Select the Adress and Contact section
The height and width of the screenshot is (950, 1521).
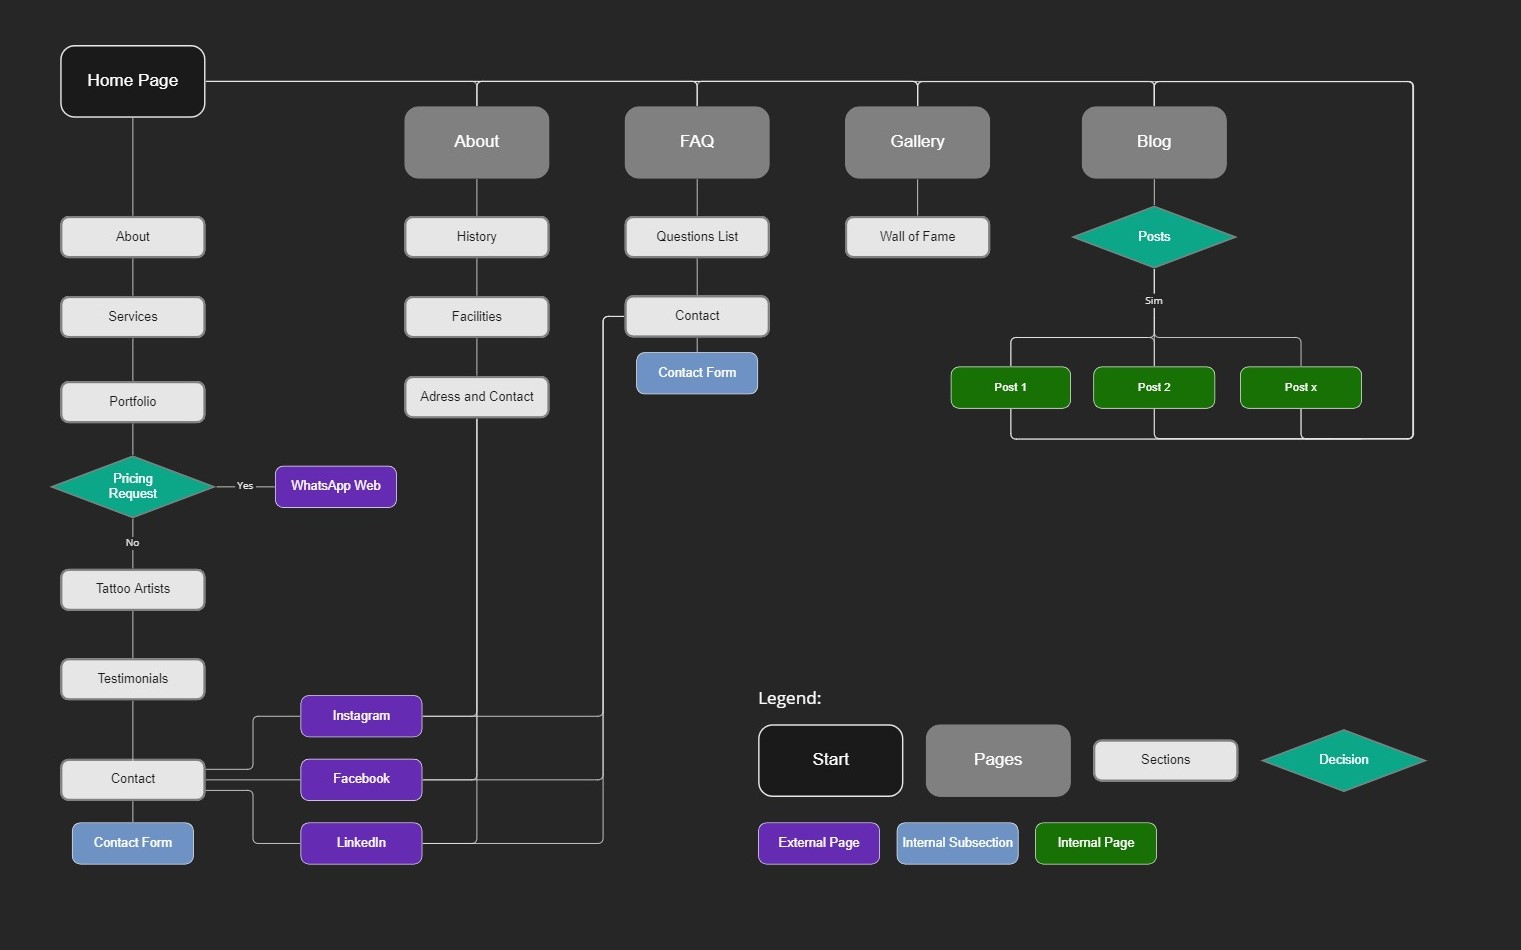[477, 397]
